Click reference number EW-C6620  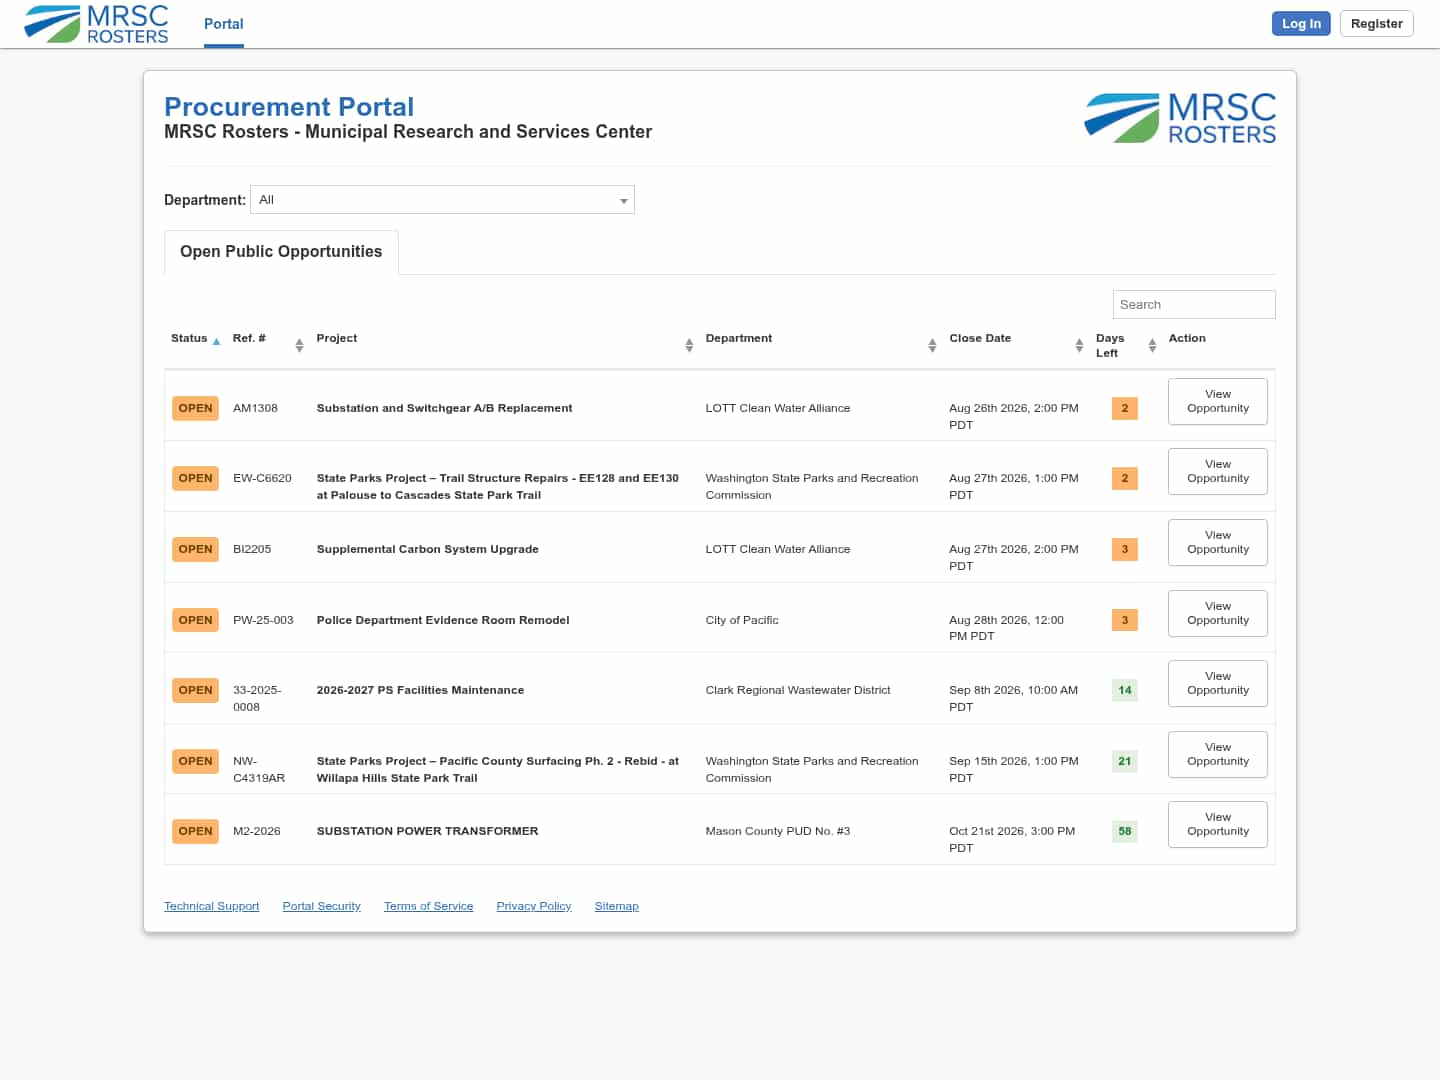tap(262, 478)
